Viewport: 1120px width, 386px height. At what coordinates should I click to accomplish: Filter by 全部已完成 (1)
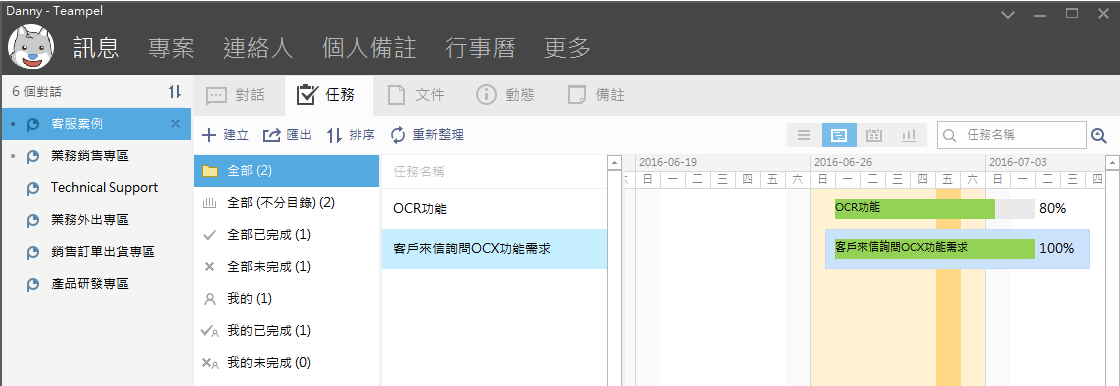(286, 234)
